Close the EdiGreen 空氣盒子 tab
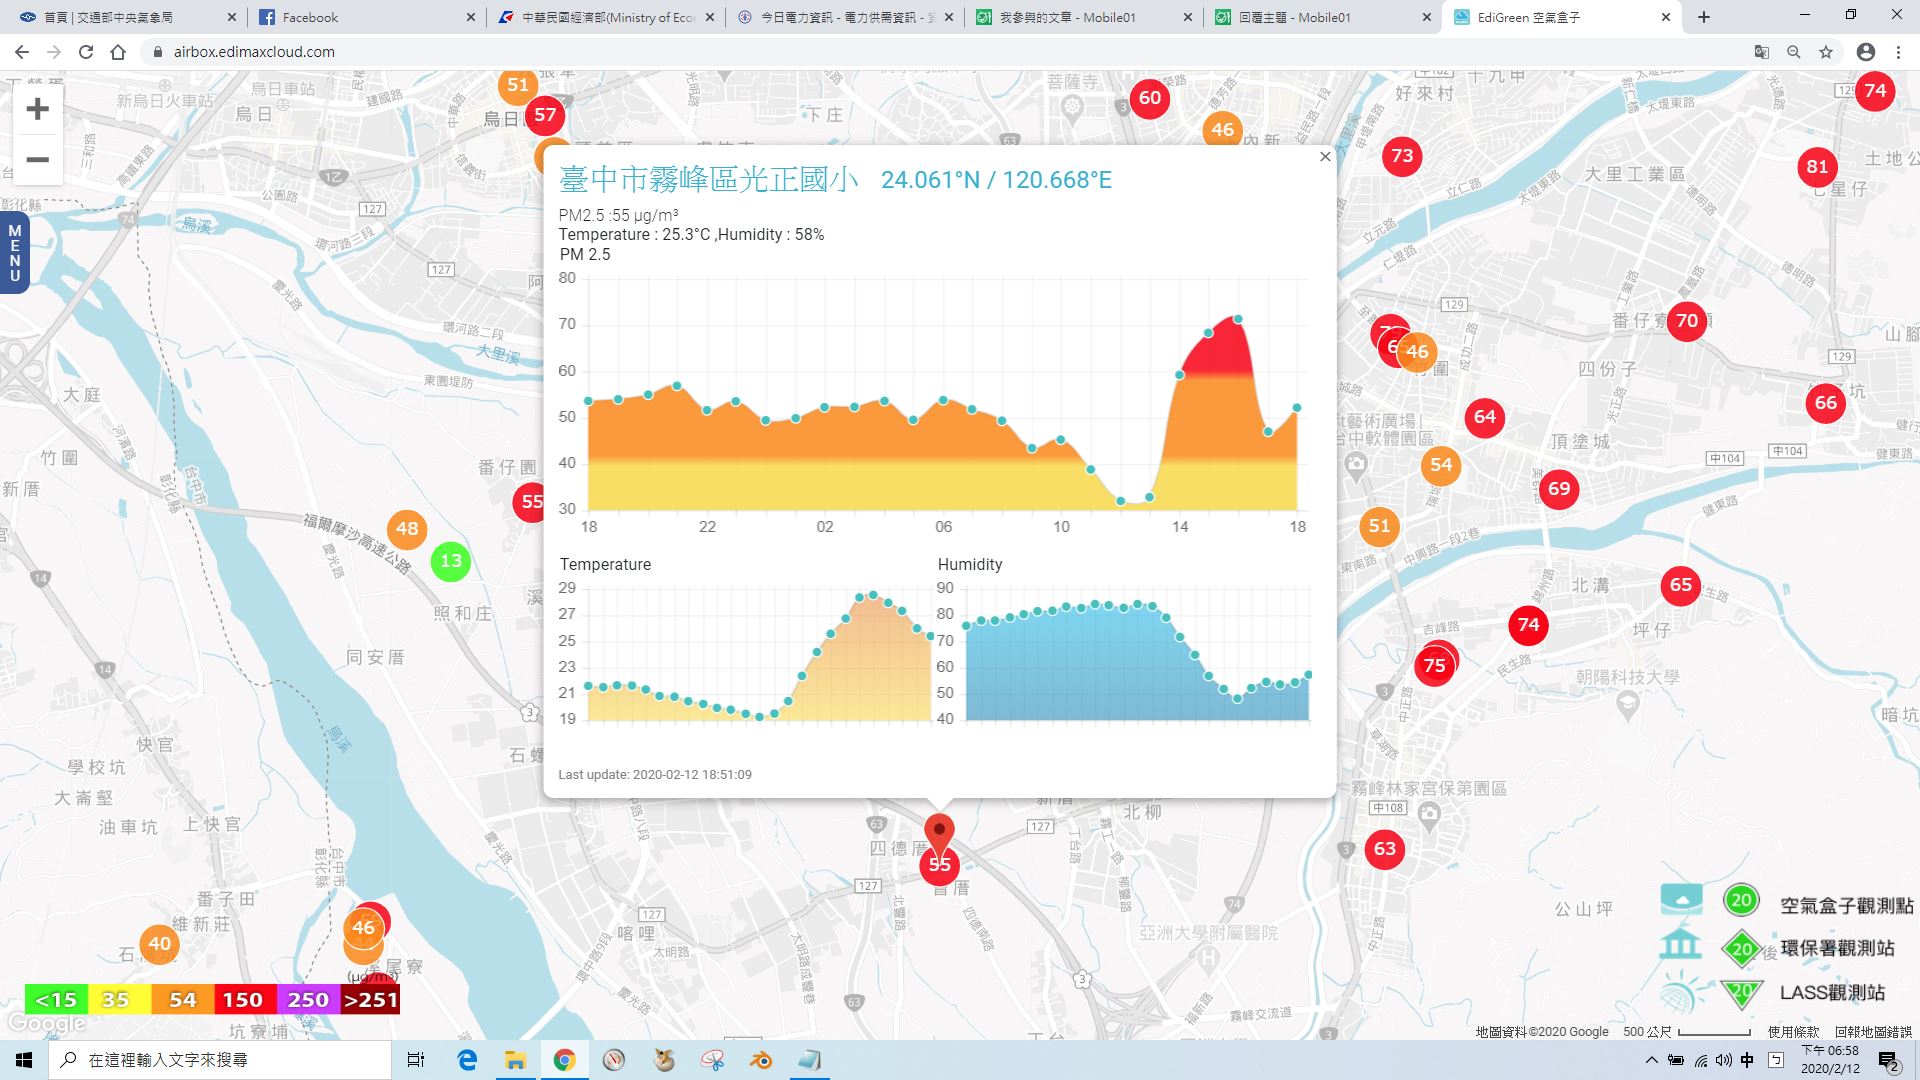The image size is (1920, 1080). click(1666, 17)
